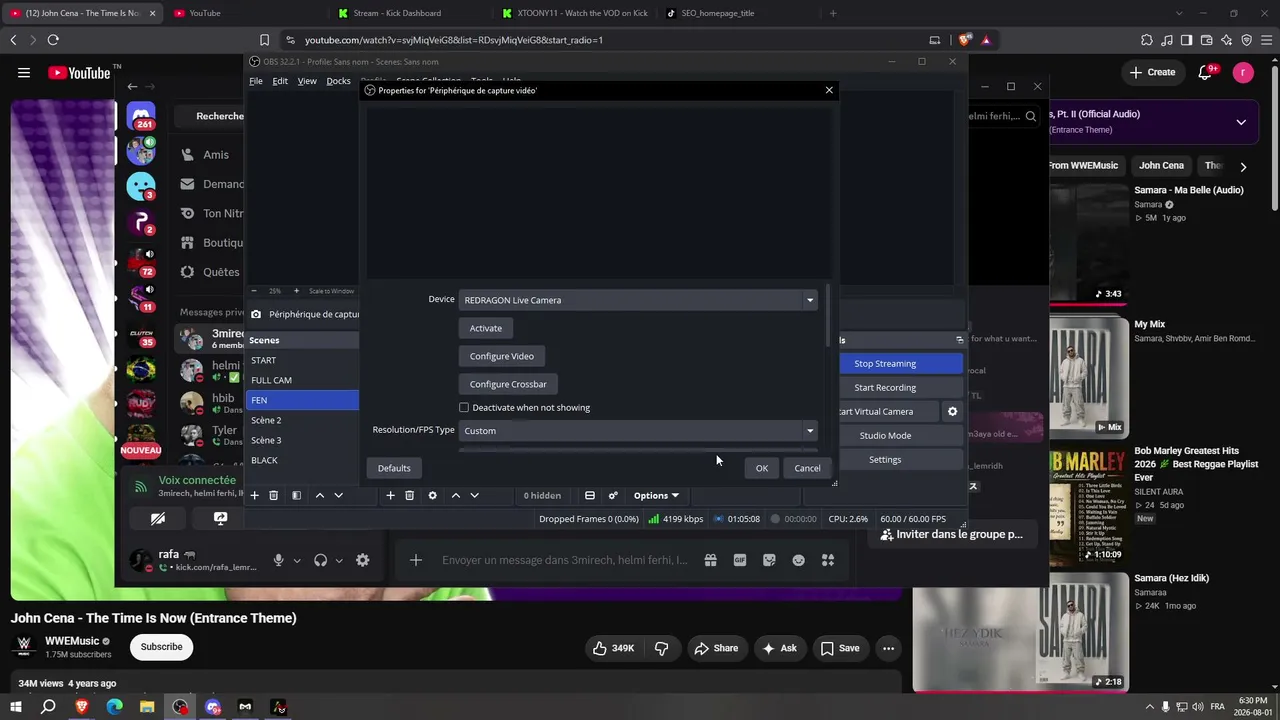Open the OBS File menu
This screenshot has width=1280, height=720.
point(256,81)
